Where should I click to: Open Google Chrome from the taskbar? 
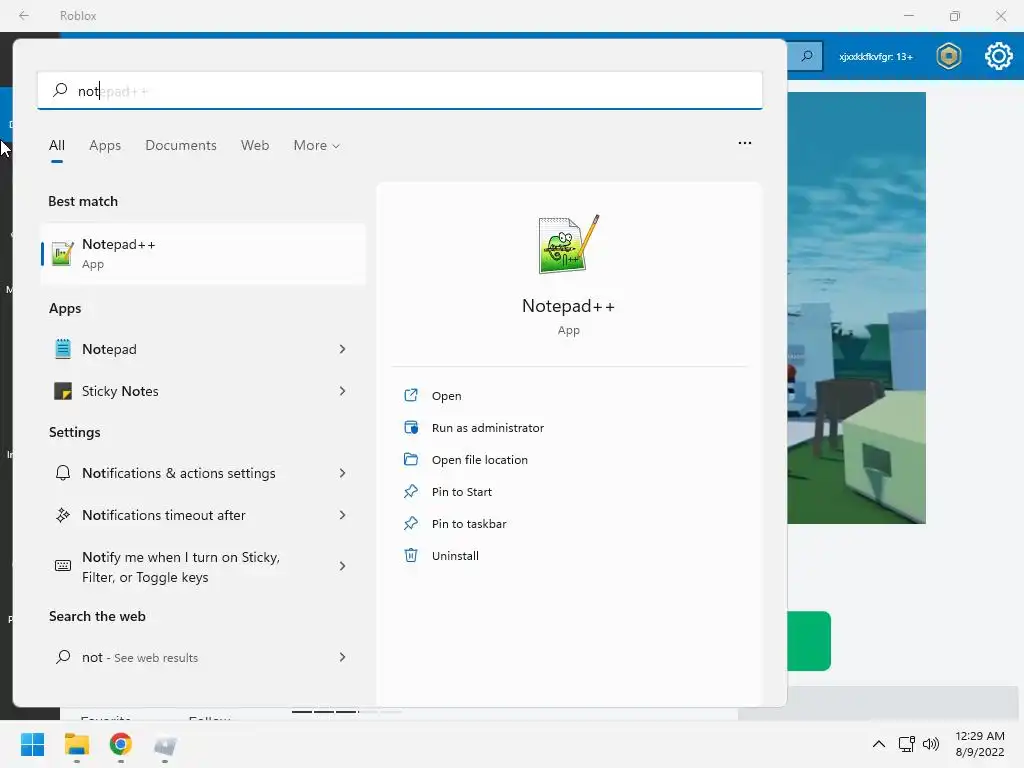[120, 744]
